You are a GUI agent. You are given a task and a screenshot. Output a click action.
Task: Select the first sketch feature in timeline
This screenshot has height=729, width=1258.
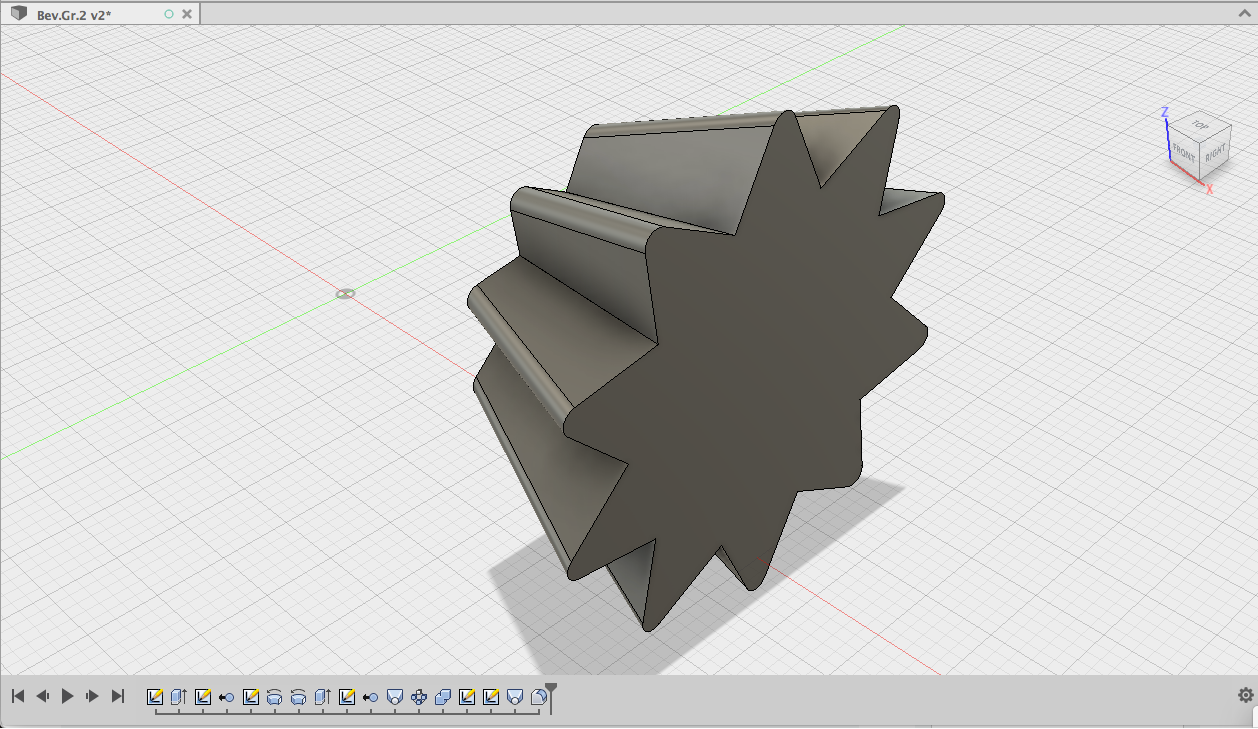tap(155, 697)
